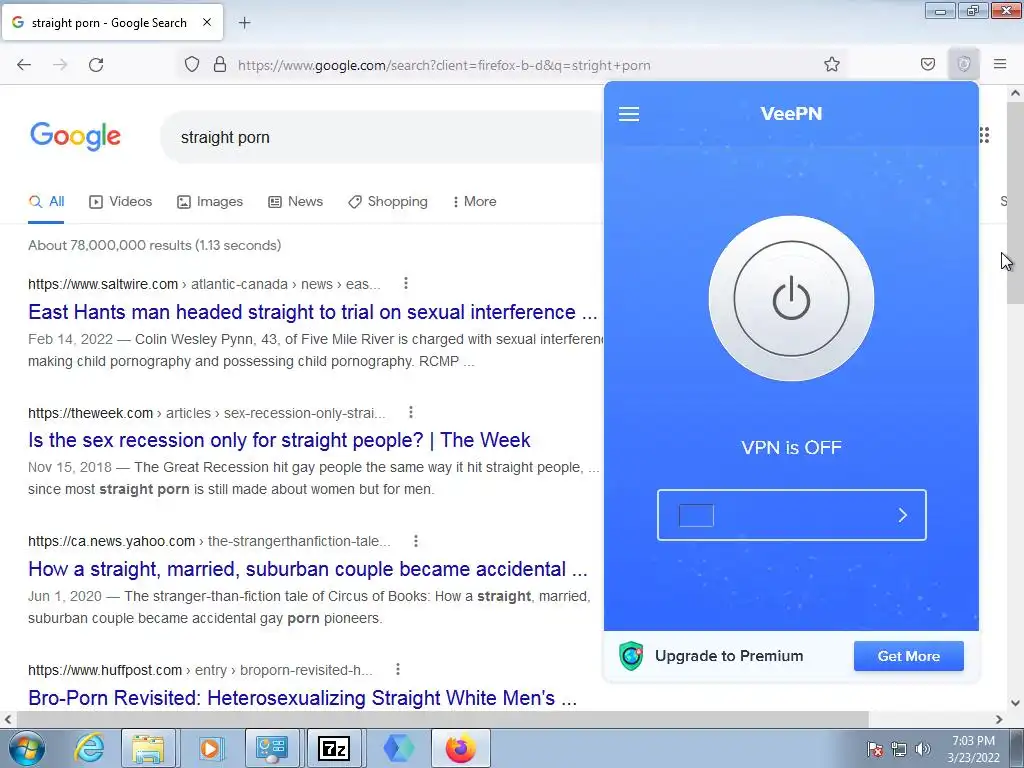Screen dimensions: 1024x768
Task: Reload the current page
Action: click(96, 65)
